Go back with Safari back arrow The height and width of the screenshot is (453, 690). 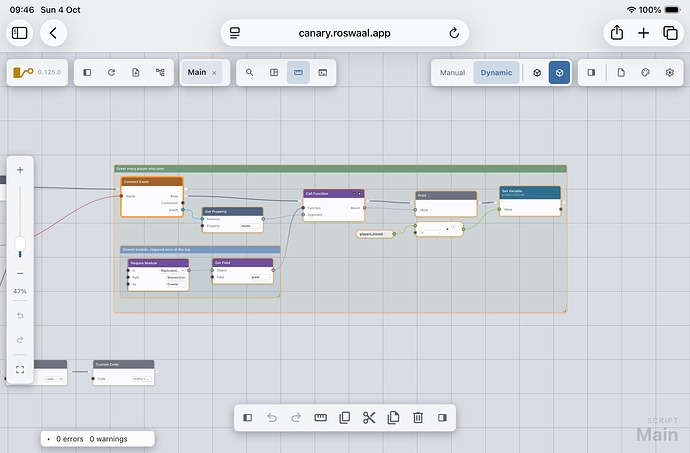pos(53,33)
